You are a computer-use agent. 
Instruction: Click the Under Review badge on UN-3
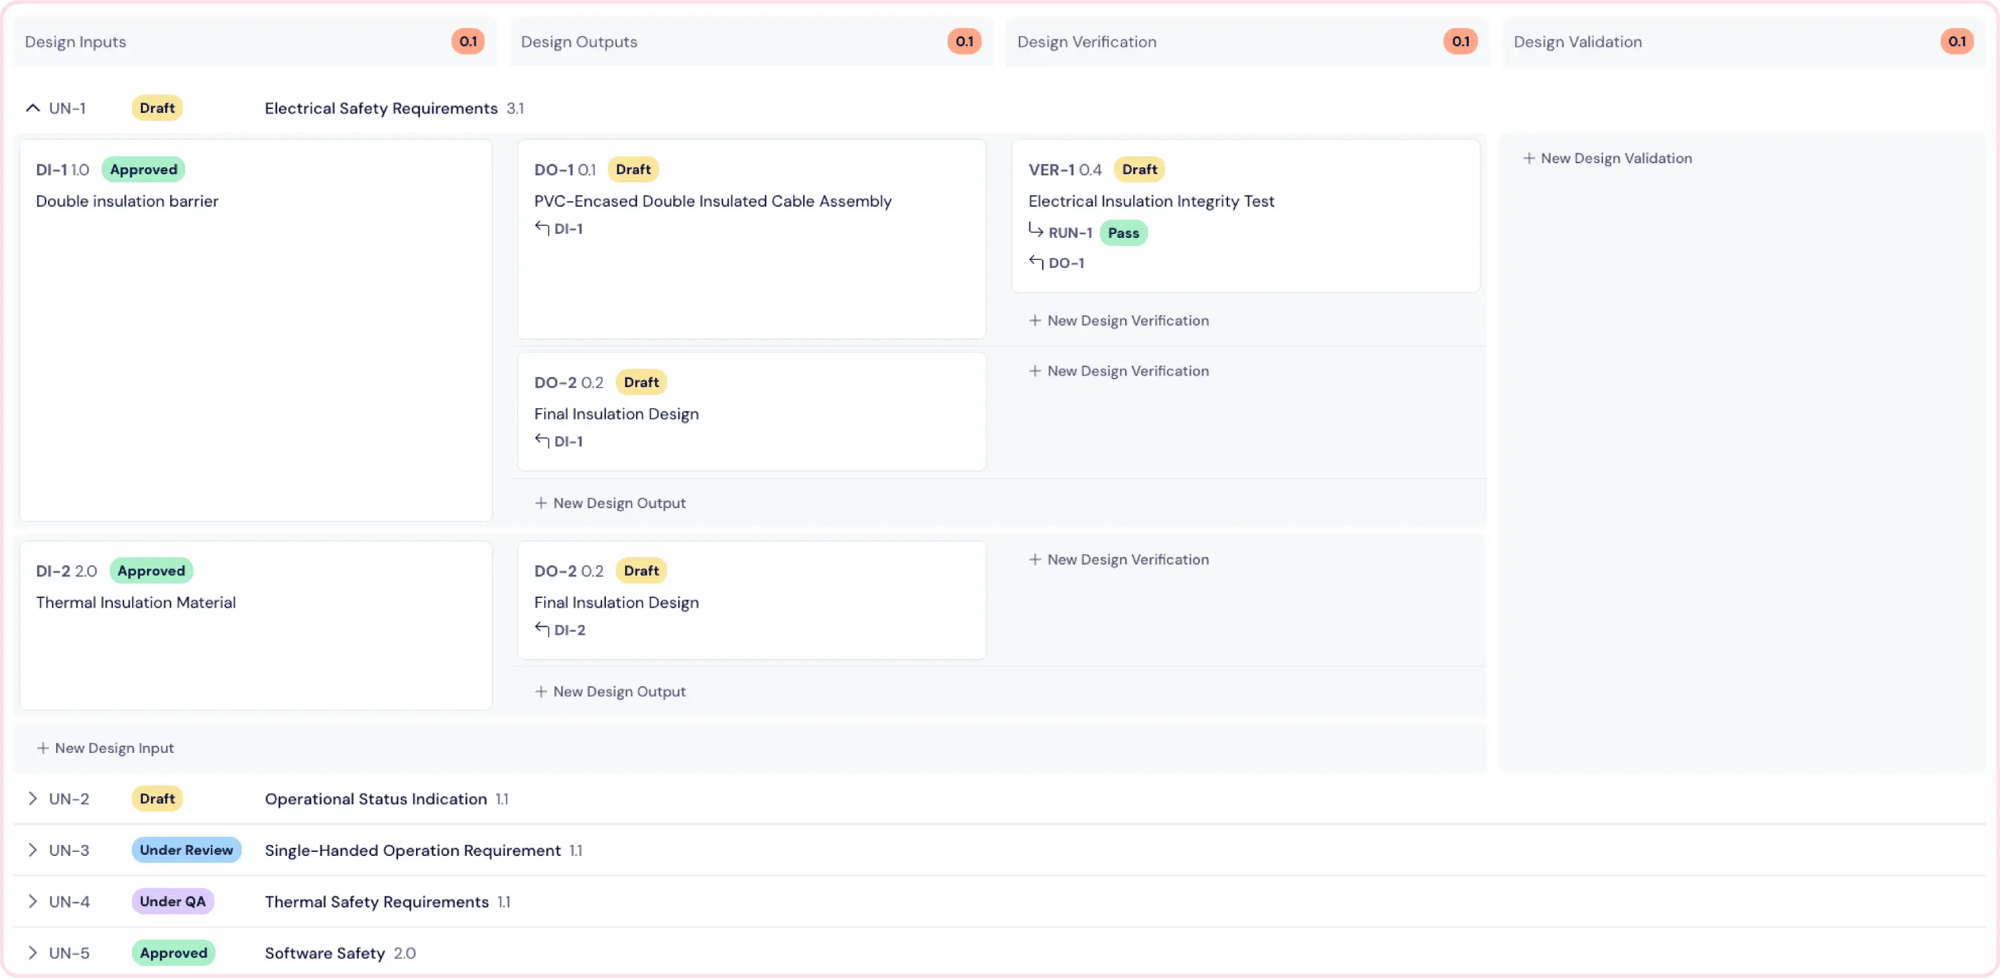tap(186, 850)
